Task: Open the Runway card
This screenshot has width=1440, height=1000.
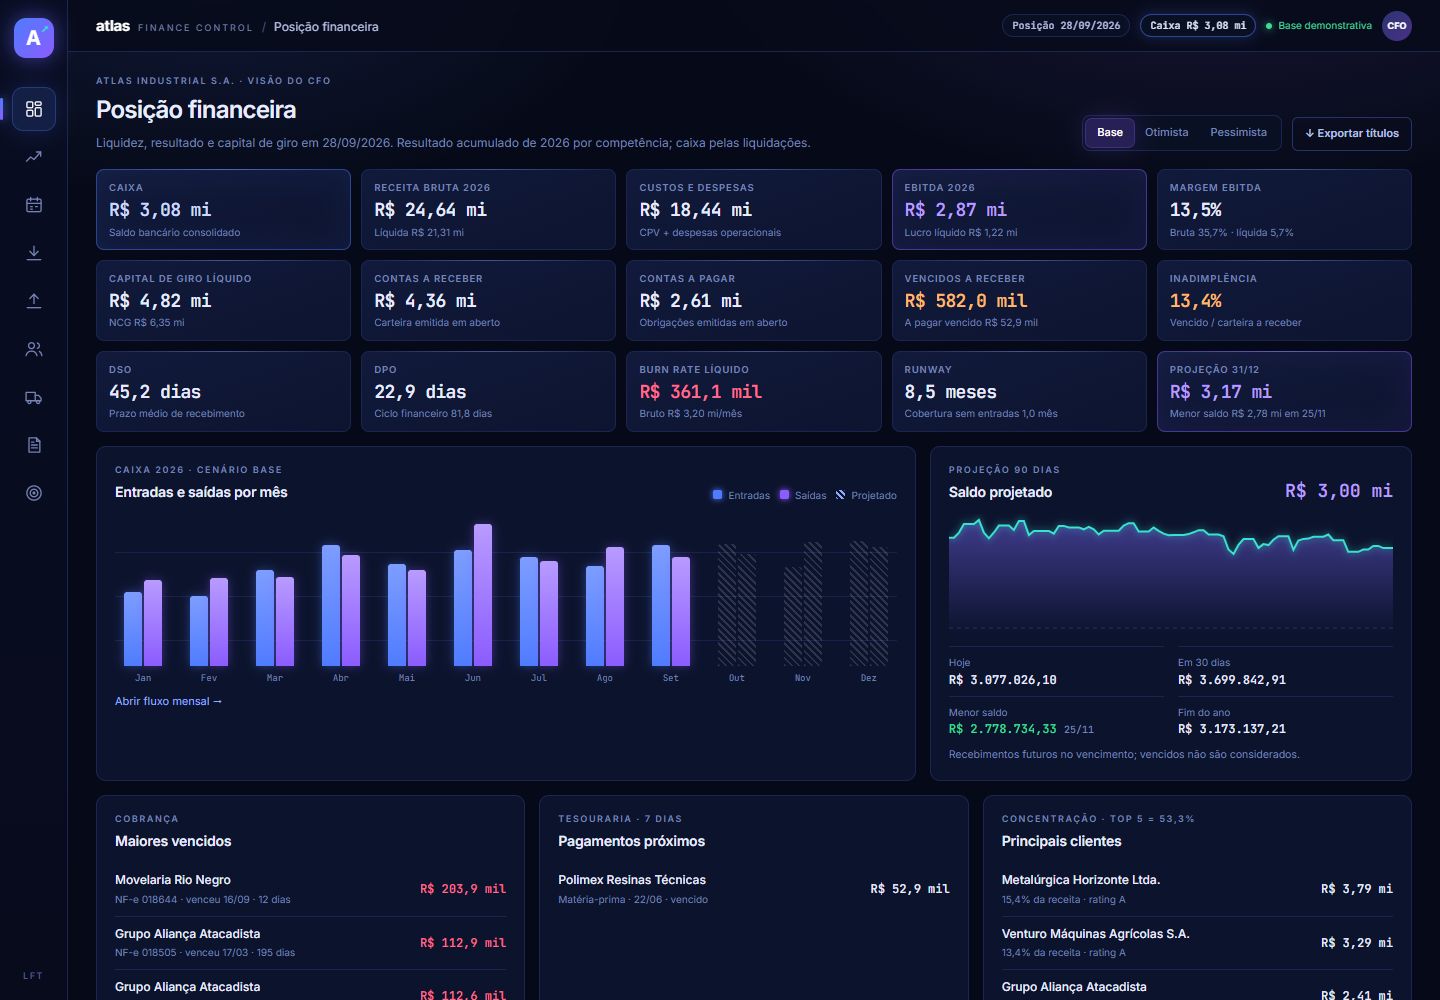Action: (1019, 391)
